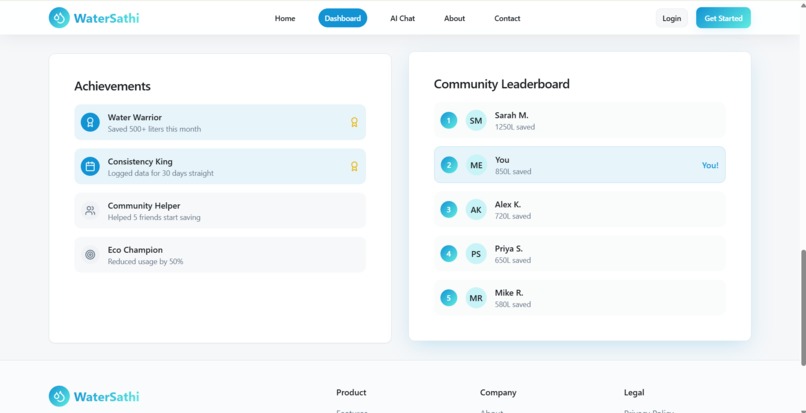
Task: Click the Achievements heading
Action: pyautogui.click(x=113, y=86)
